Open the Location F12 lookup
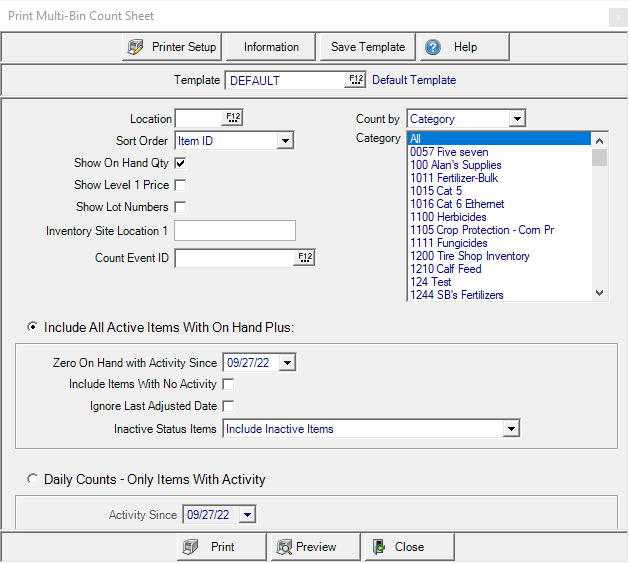 pos(234,119)
